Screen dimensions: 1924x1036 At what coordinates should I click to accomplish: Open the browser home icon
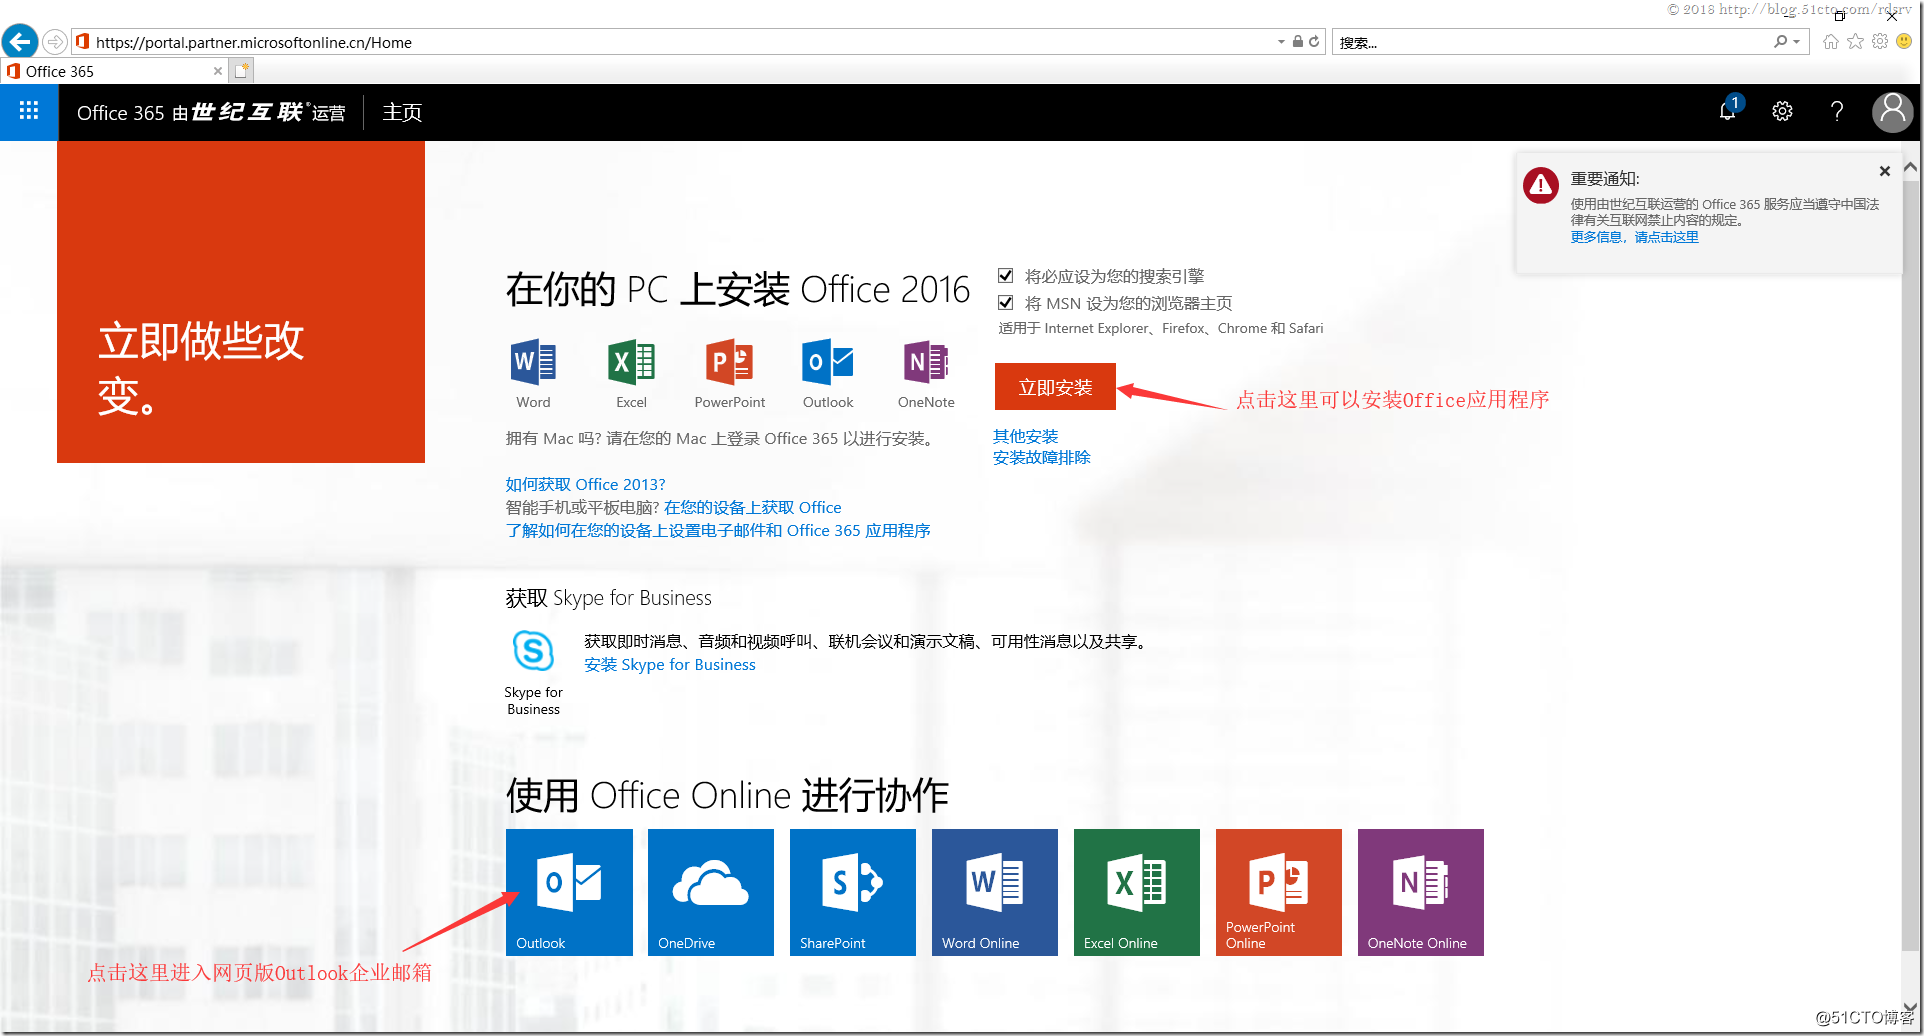coord(1830,42)
